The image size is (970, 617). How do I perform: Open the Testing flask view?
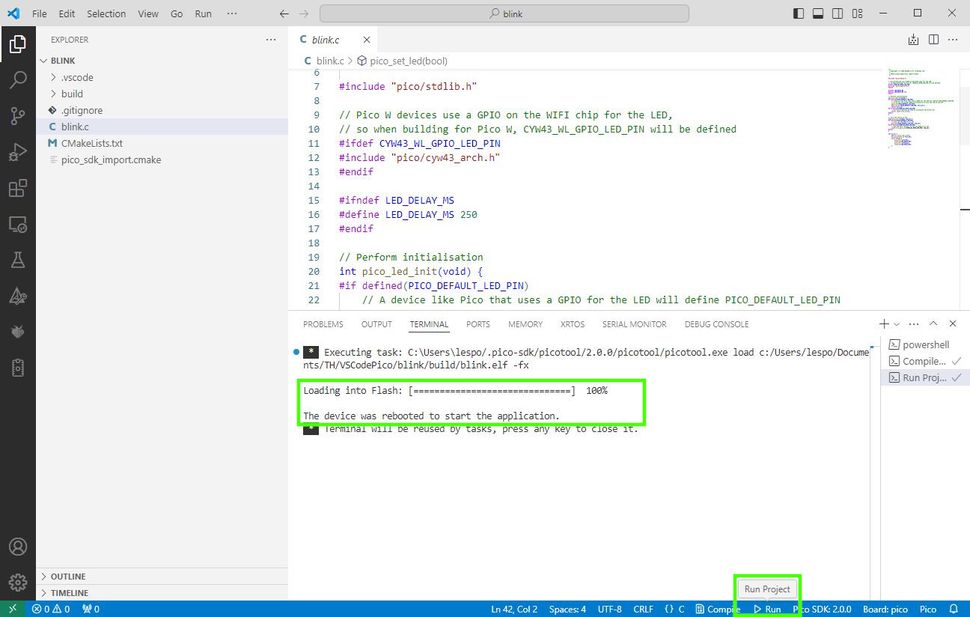point(18,260)
